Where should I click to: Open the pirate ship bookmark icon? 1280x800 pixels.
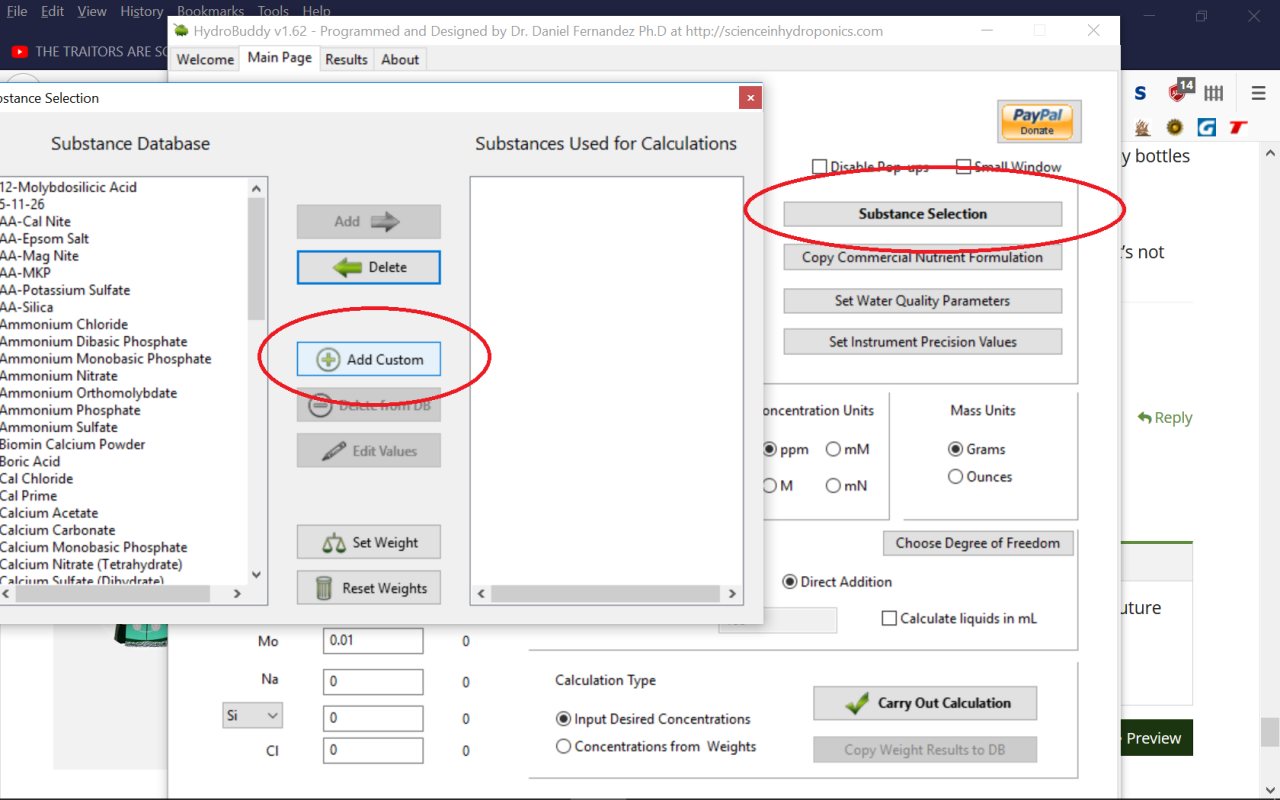coord(1142,127)
